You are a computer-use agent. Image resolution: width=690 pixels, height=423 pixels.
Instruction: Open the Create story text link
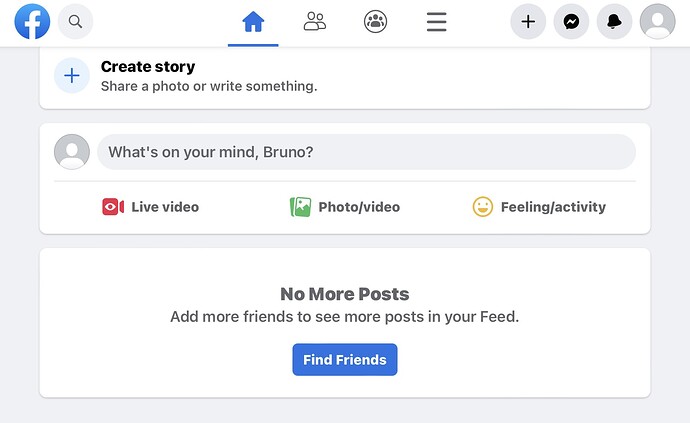coord(148,67)
